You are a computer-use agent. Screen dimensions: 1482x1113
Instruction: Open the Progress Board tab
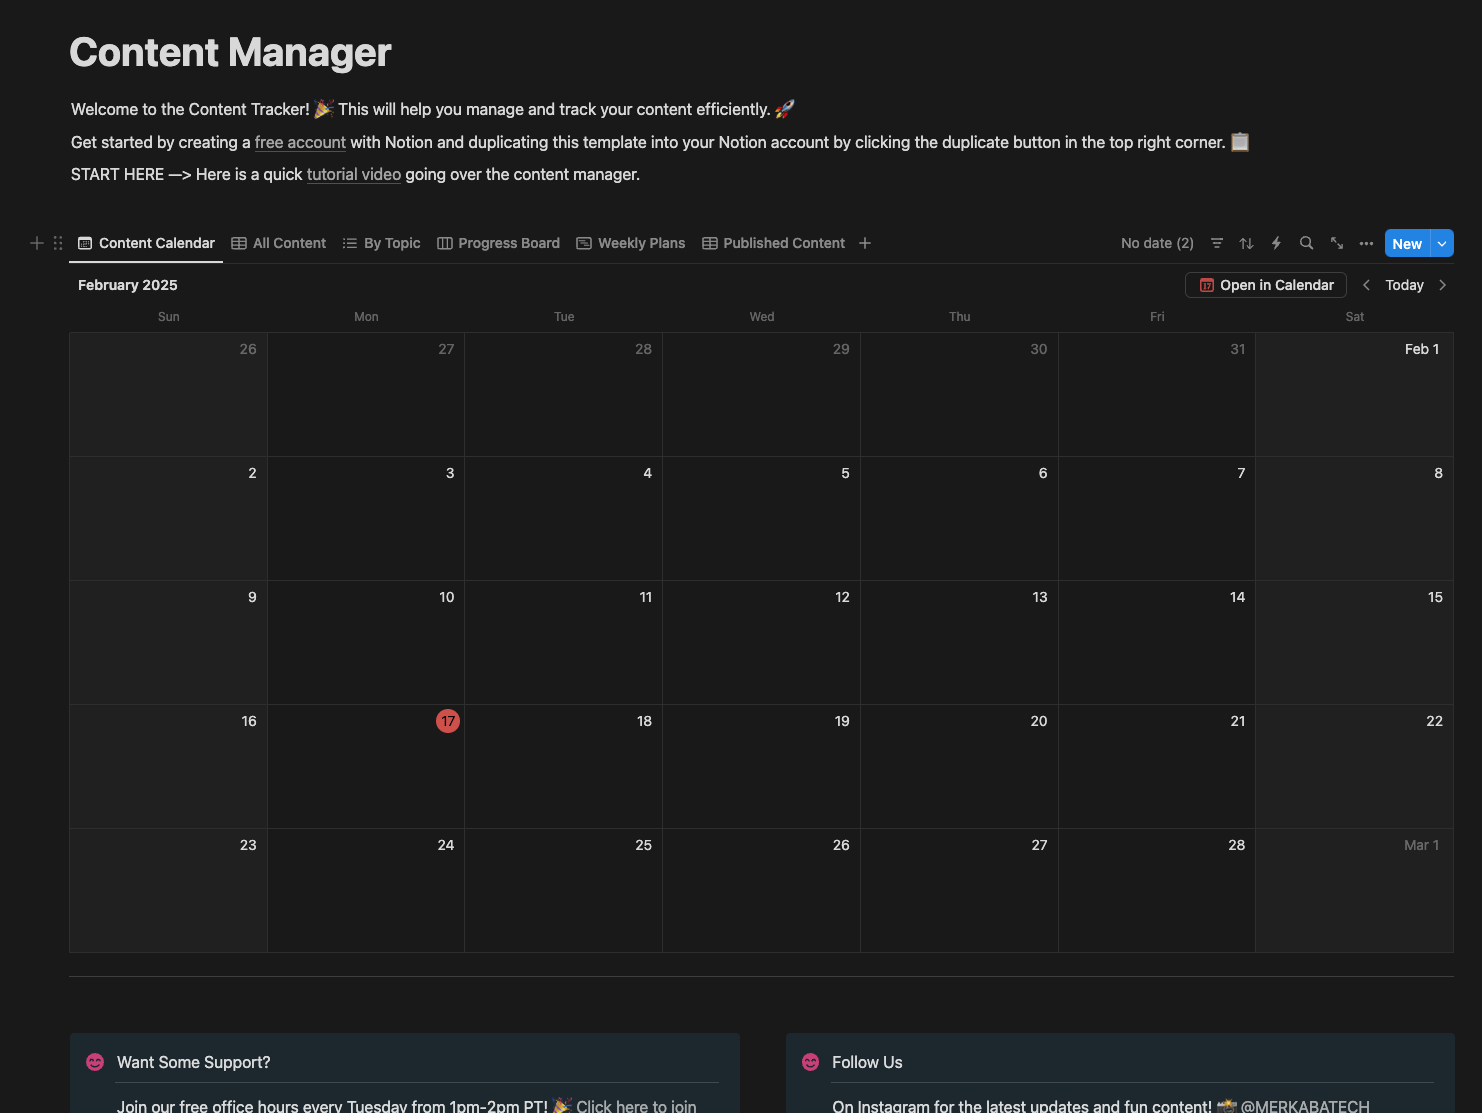[498, 243]
